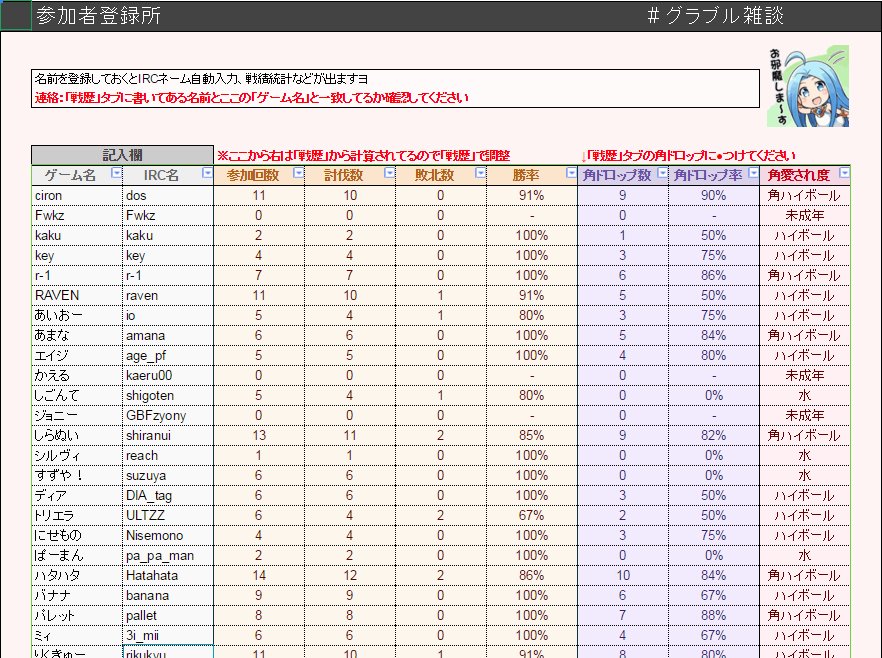Select 角ドロップ率 value 88% in パレット row
Viewport: 882px width, 658px height.
tap(714, 615)
